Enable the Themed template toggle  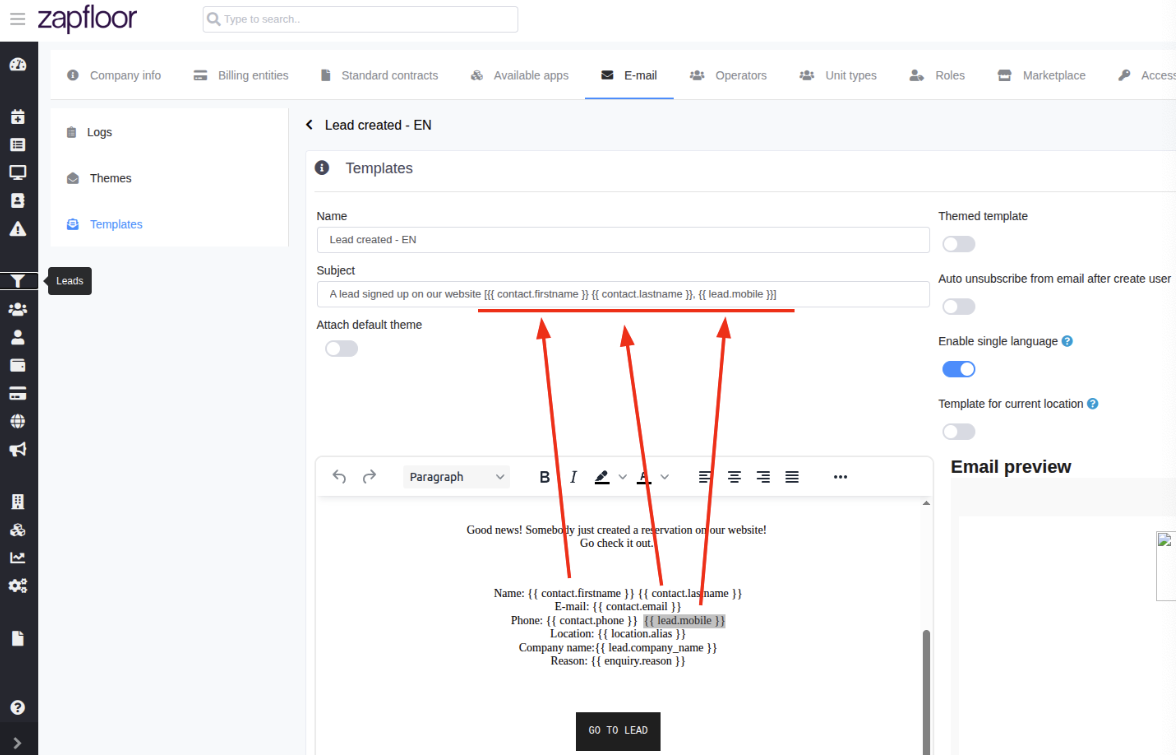pyautogui.click(x=957, y=243)
